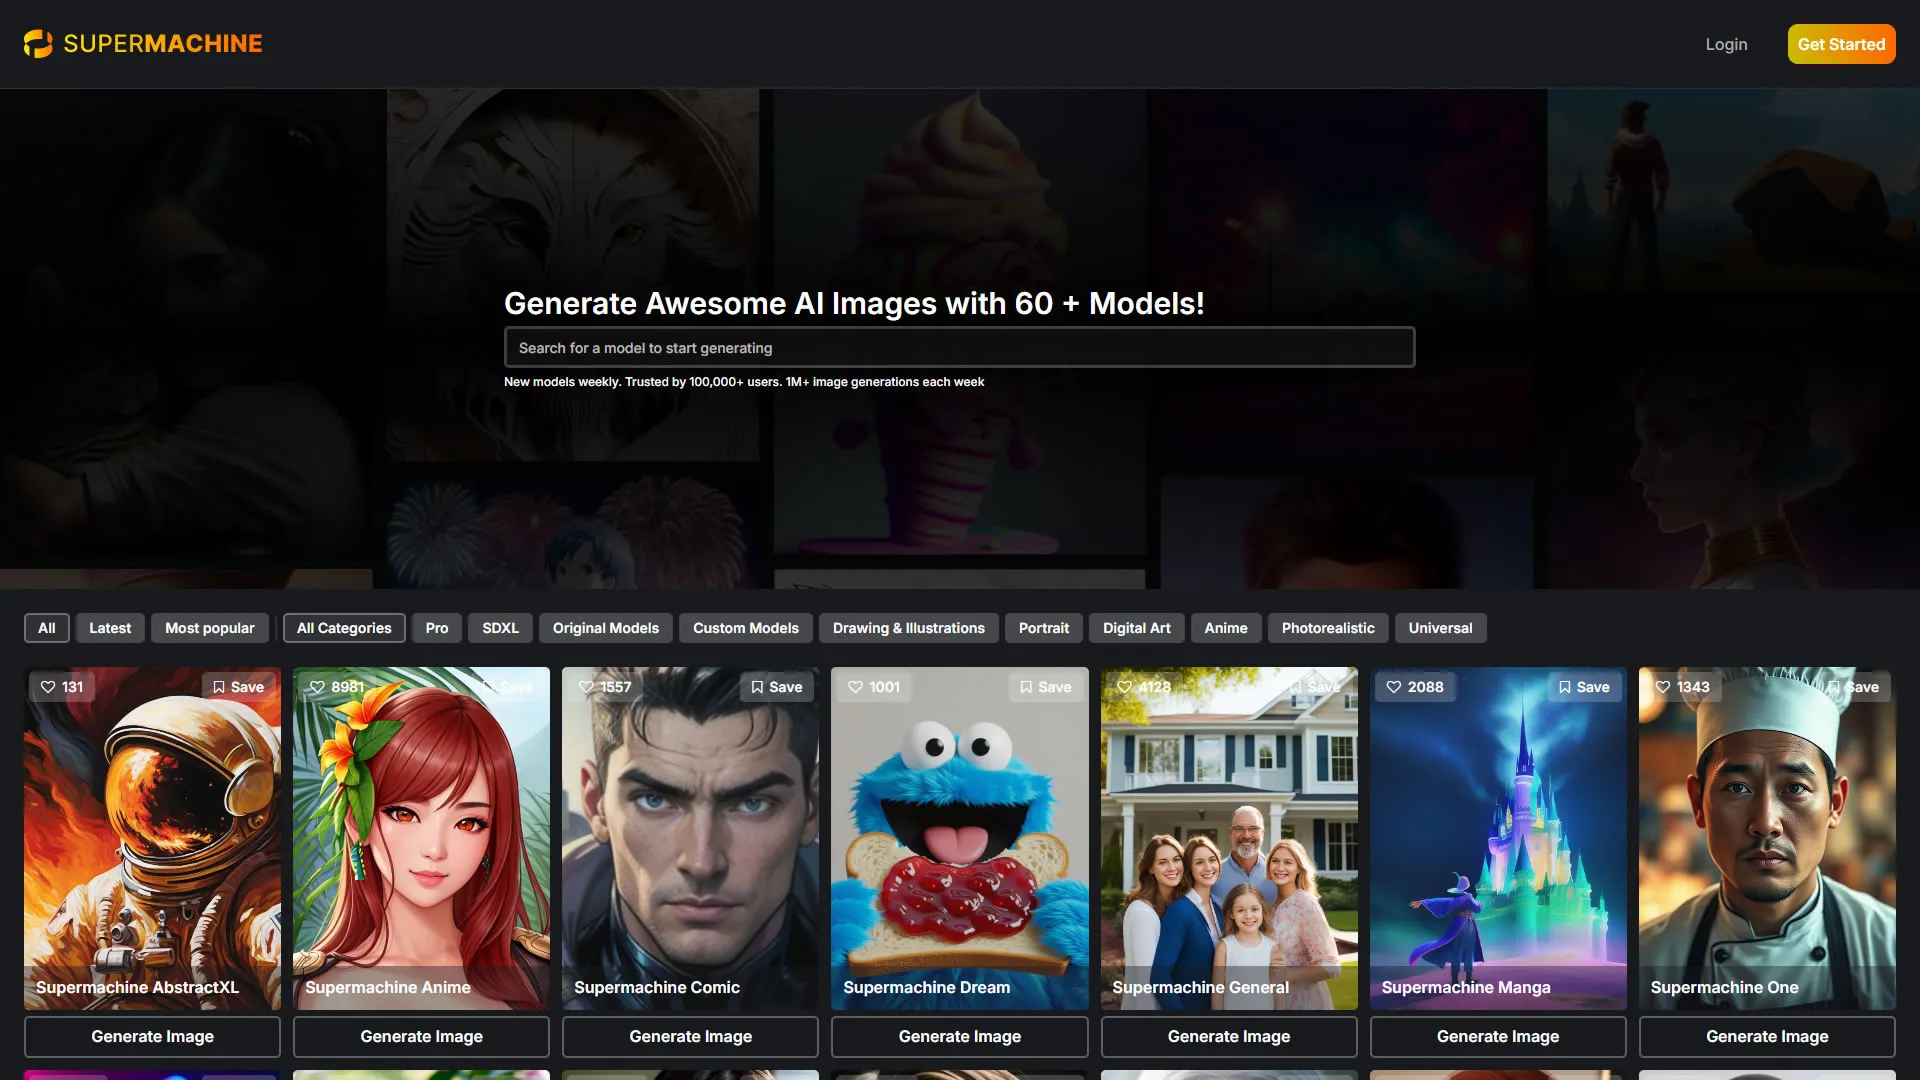Select the All filter tab
This screenshot has width=1920, height=1080.
tap(47, 628)
